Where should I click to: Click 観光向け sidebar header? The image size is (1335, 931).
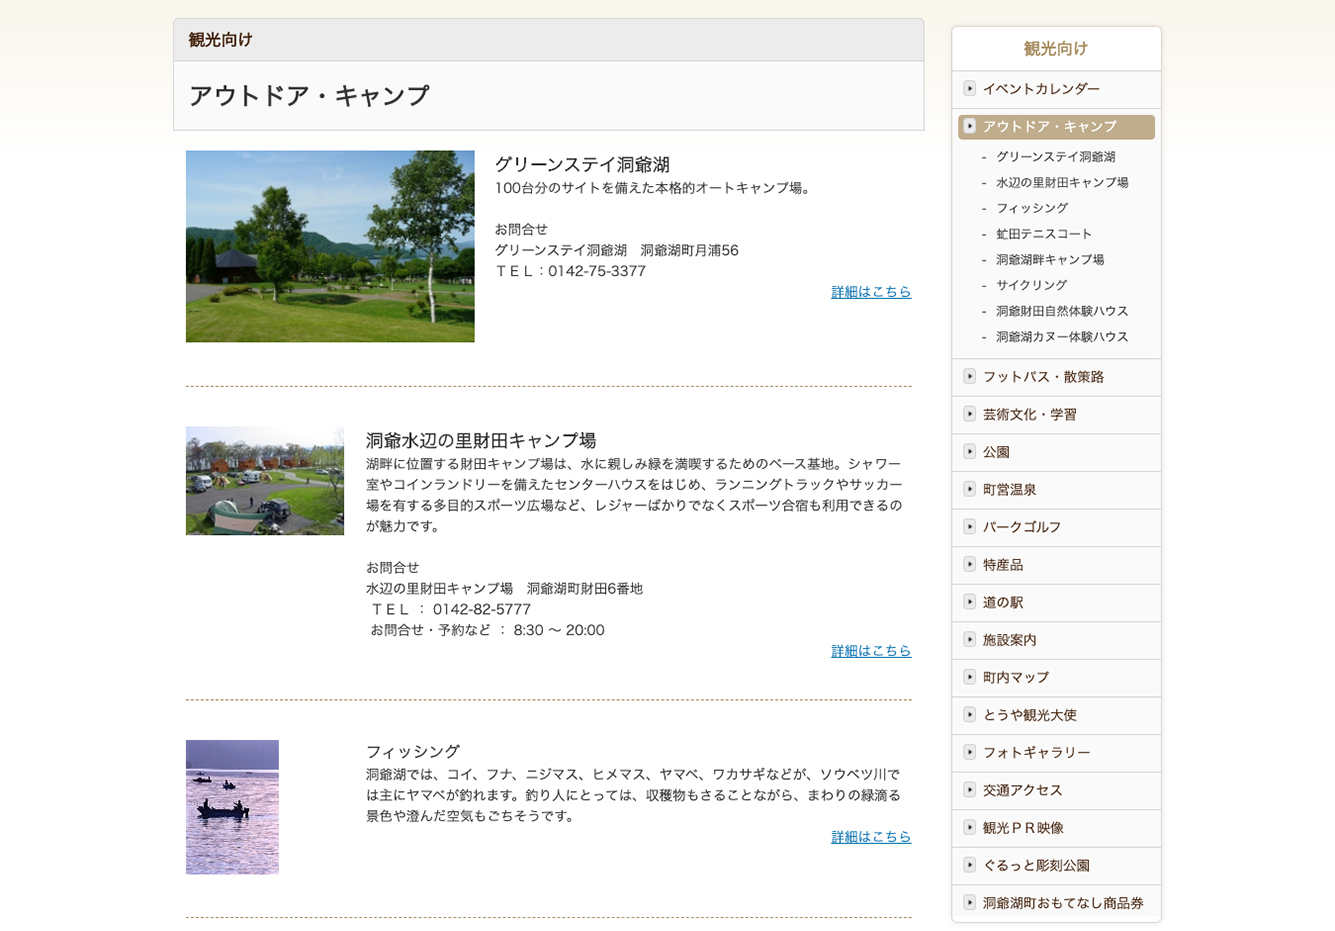1056,48
